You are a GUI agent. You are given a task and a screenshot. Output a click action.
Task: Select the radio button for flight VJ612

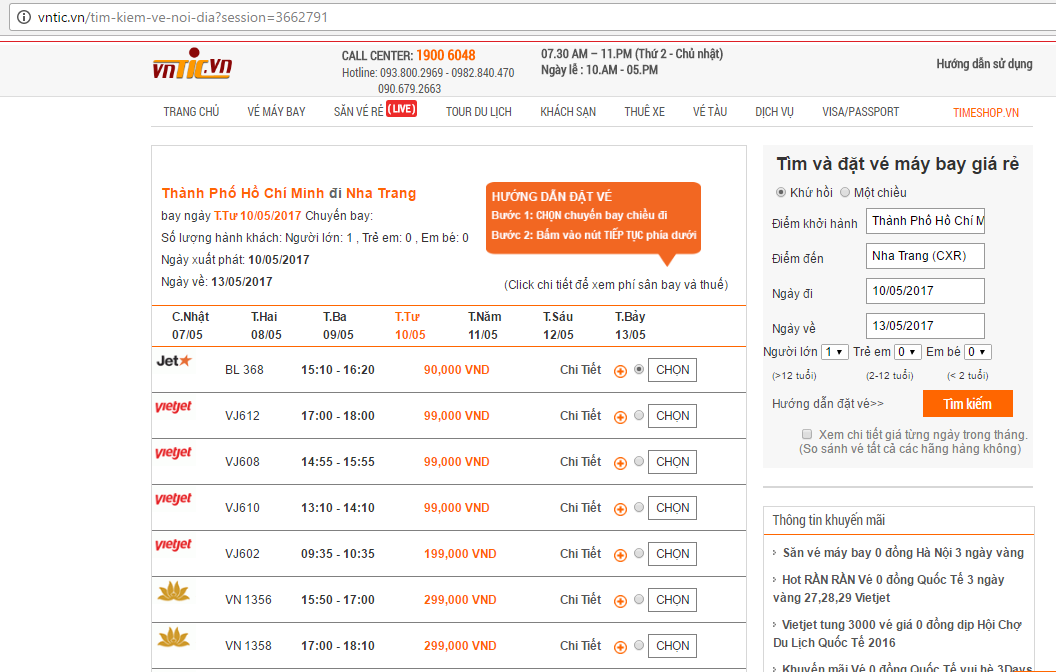tap(638, 415)
